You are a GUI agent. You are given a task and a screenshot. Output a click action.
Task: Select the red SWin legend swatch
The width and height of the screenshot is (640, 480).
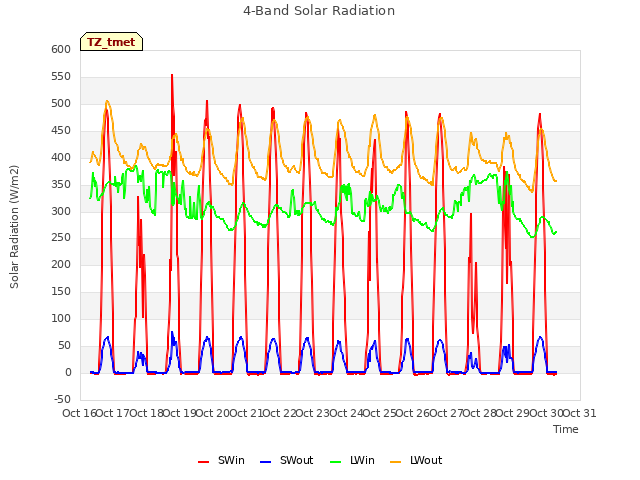pos(203,461)
